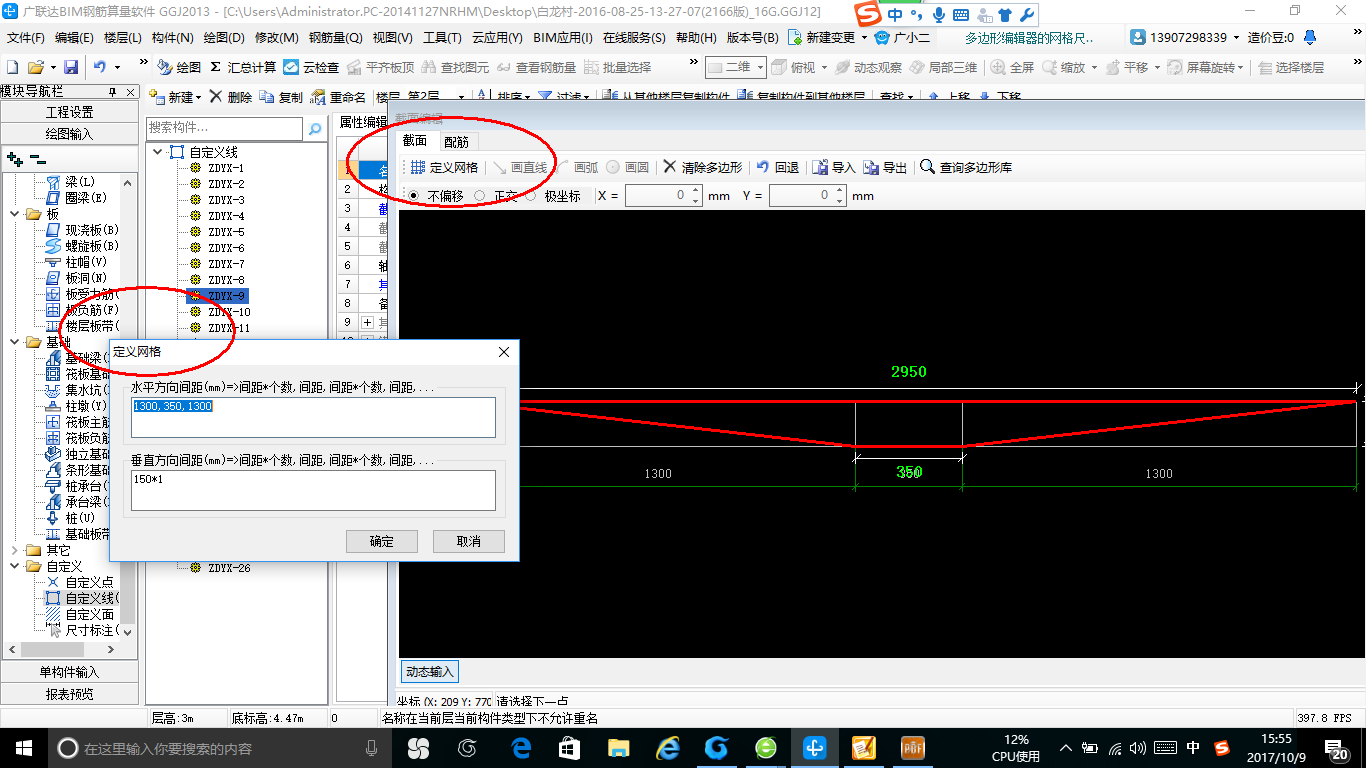1366x768 pixels.
Task: Select the 绘图 drawing tool
Action: coord(180,67)
